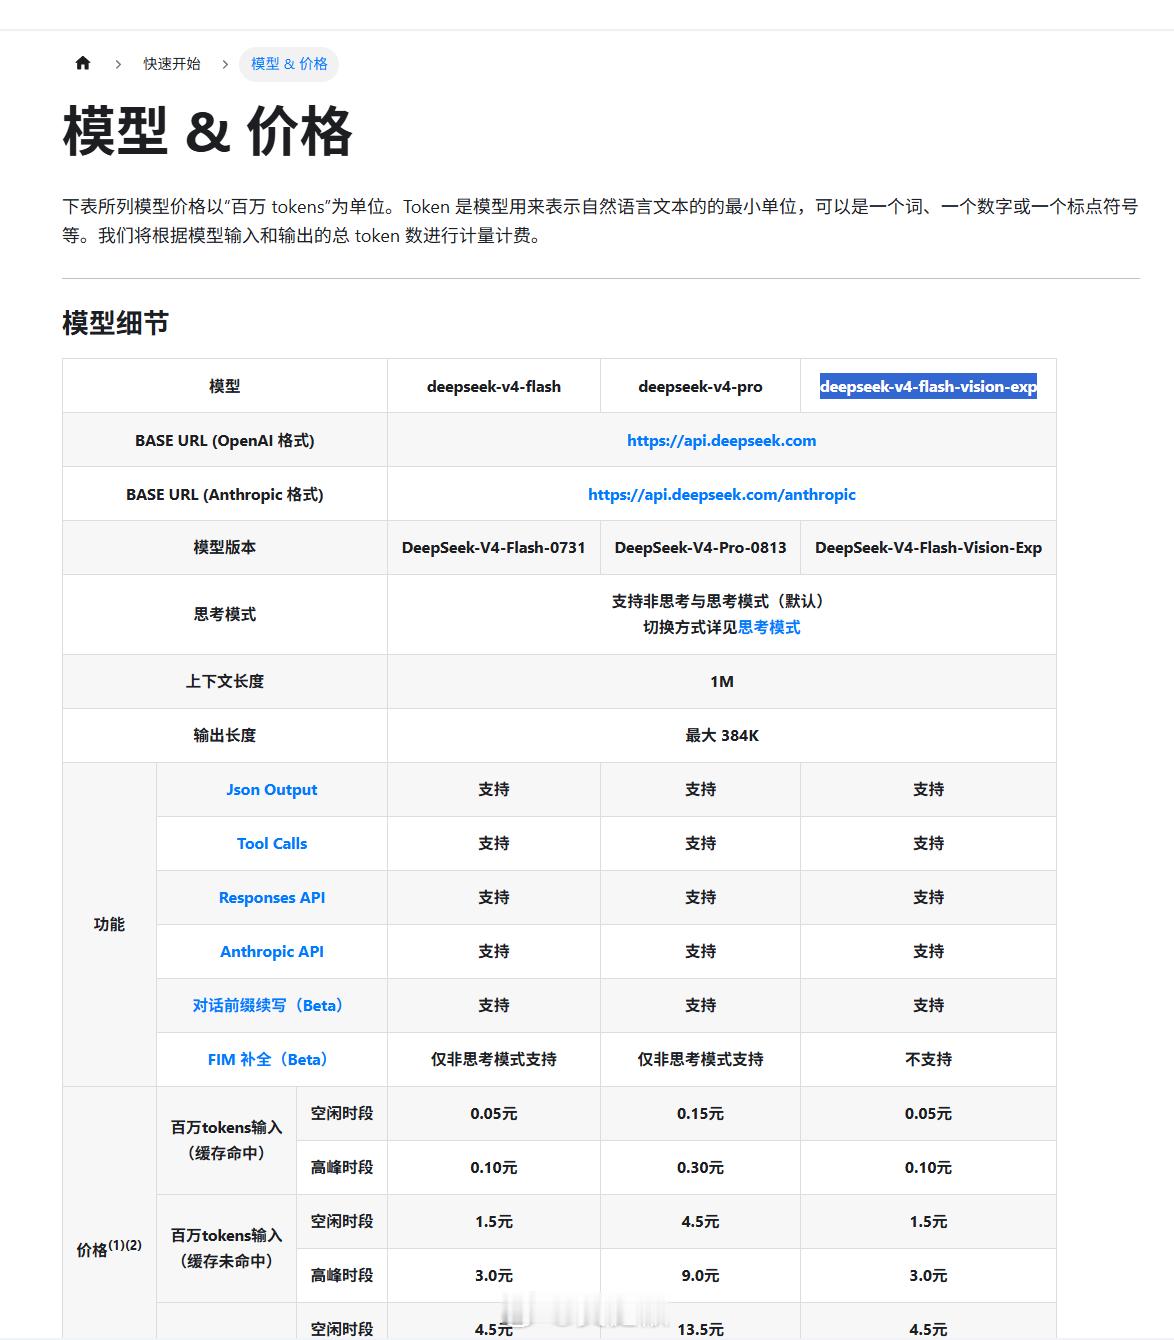Open the 快速开始 breadcrumb
This screenshot has width=1174, height=1340.
point(171,64)
